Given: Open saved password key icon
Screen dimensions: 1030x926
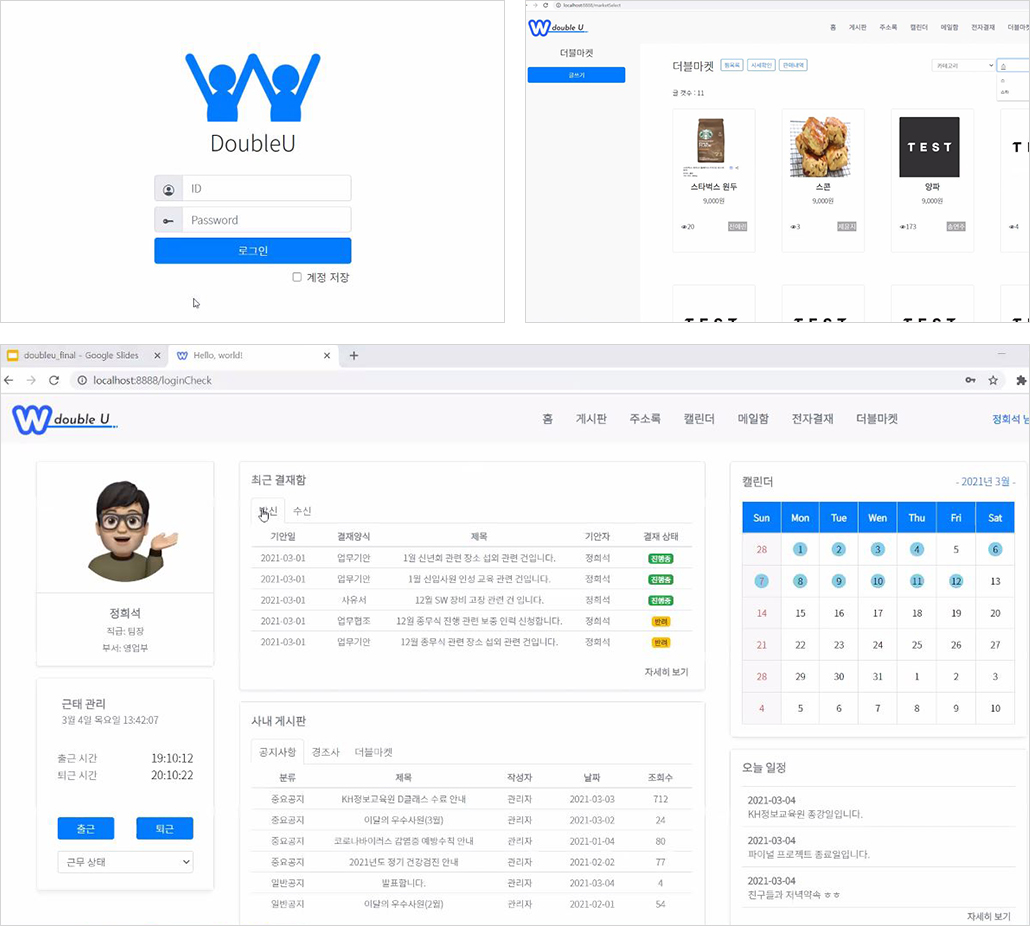Looking at the screenshot, I should [970, 380].
